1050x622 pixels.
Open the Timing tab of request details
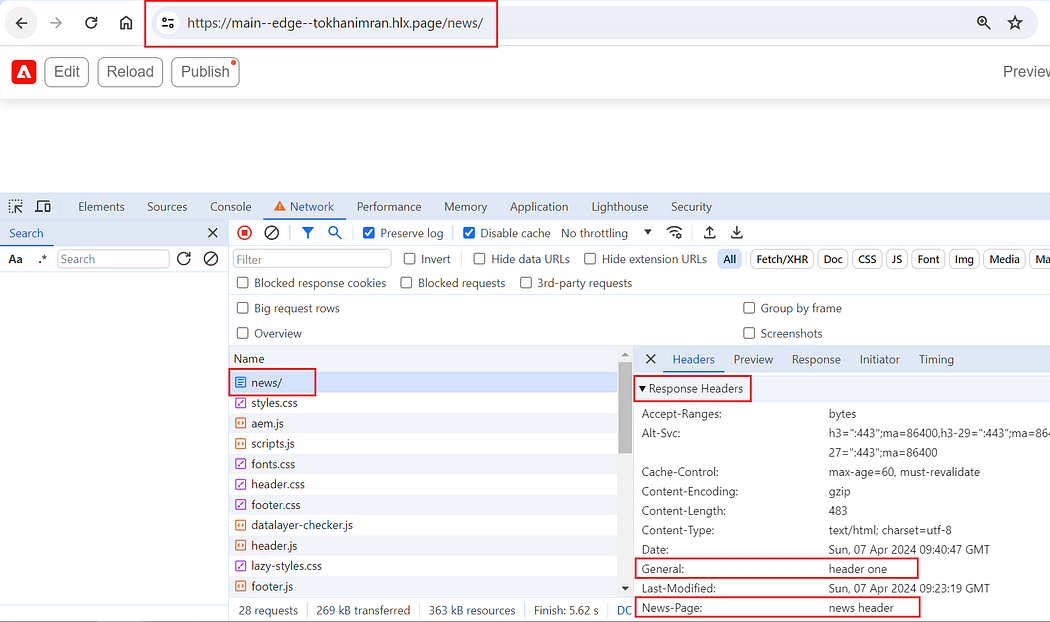(935, 360)
